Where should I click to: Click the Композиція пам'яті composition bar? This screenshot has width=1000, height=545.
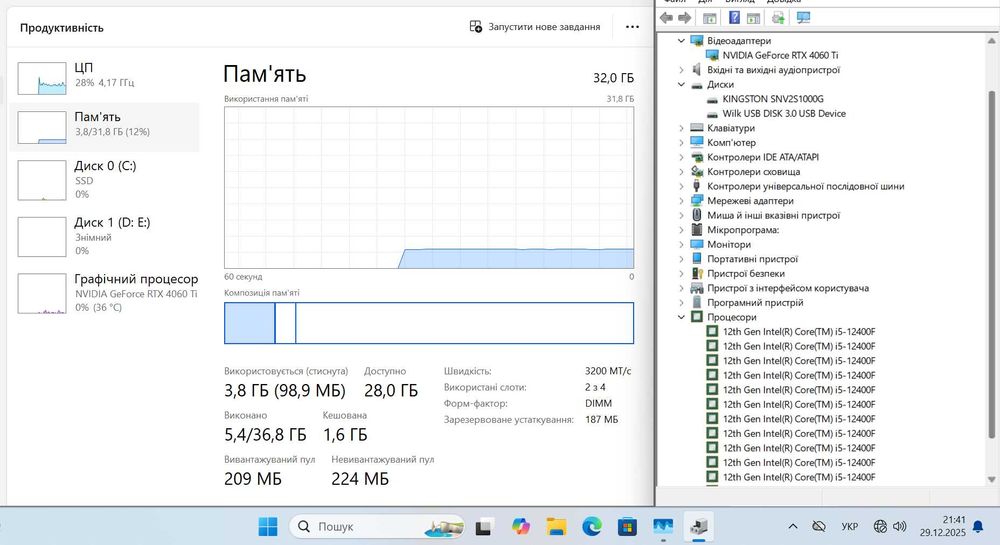429,323
